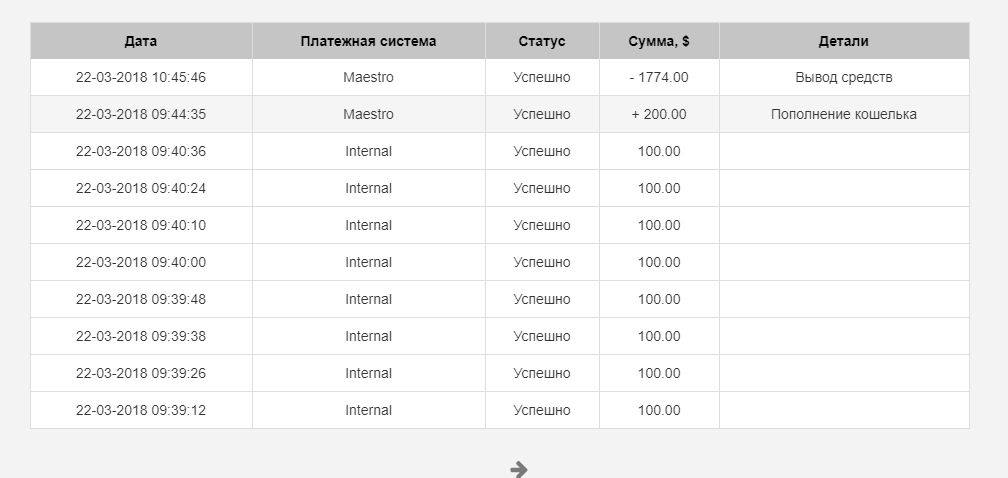
Task: Click the 22-03-2018 09:39:12 transaction row
Action: (x=141, y=410)
